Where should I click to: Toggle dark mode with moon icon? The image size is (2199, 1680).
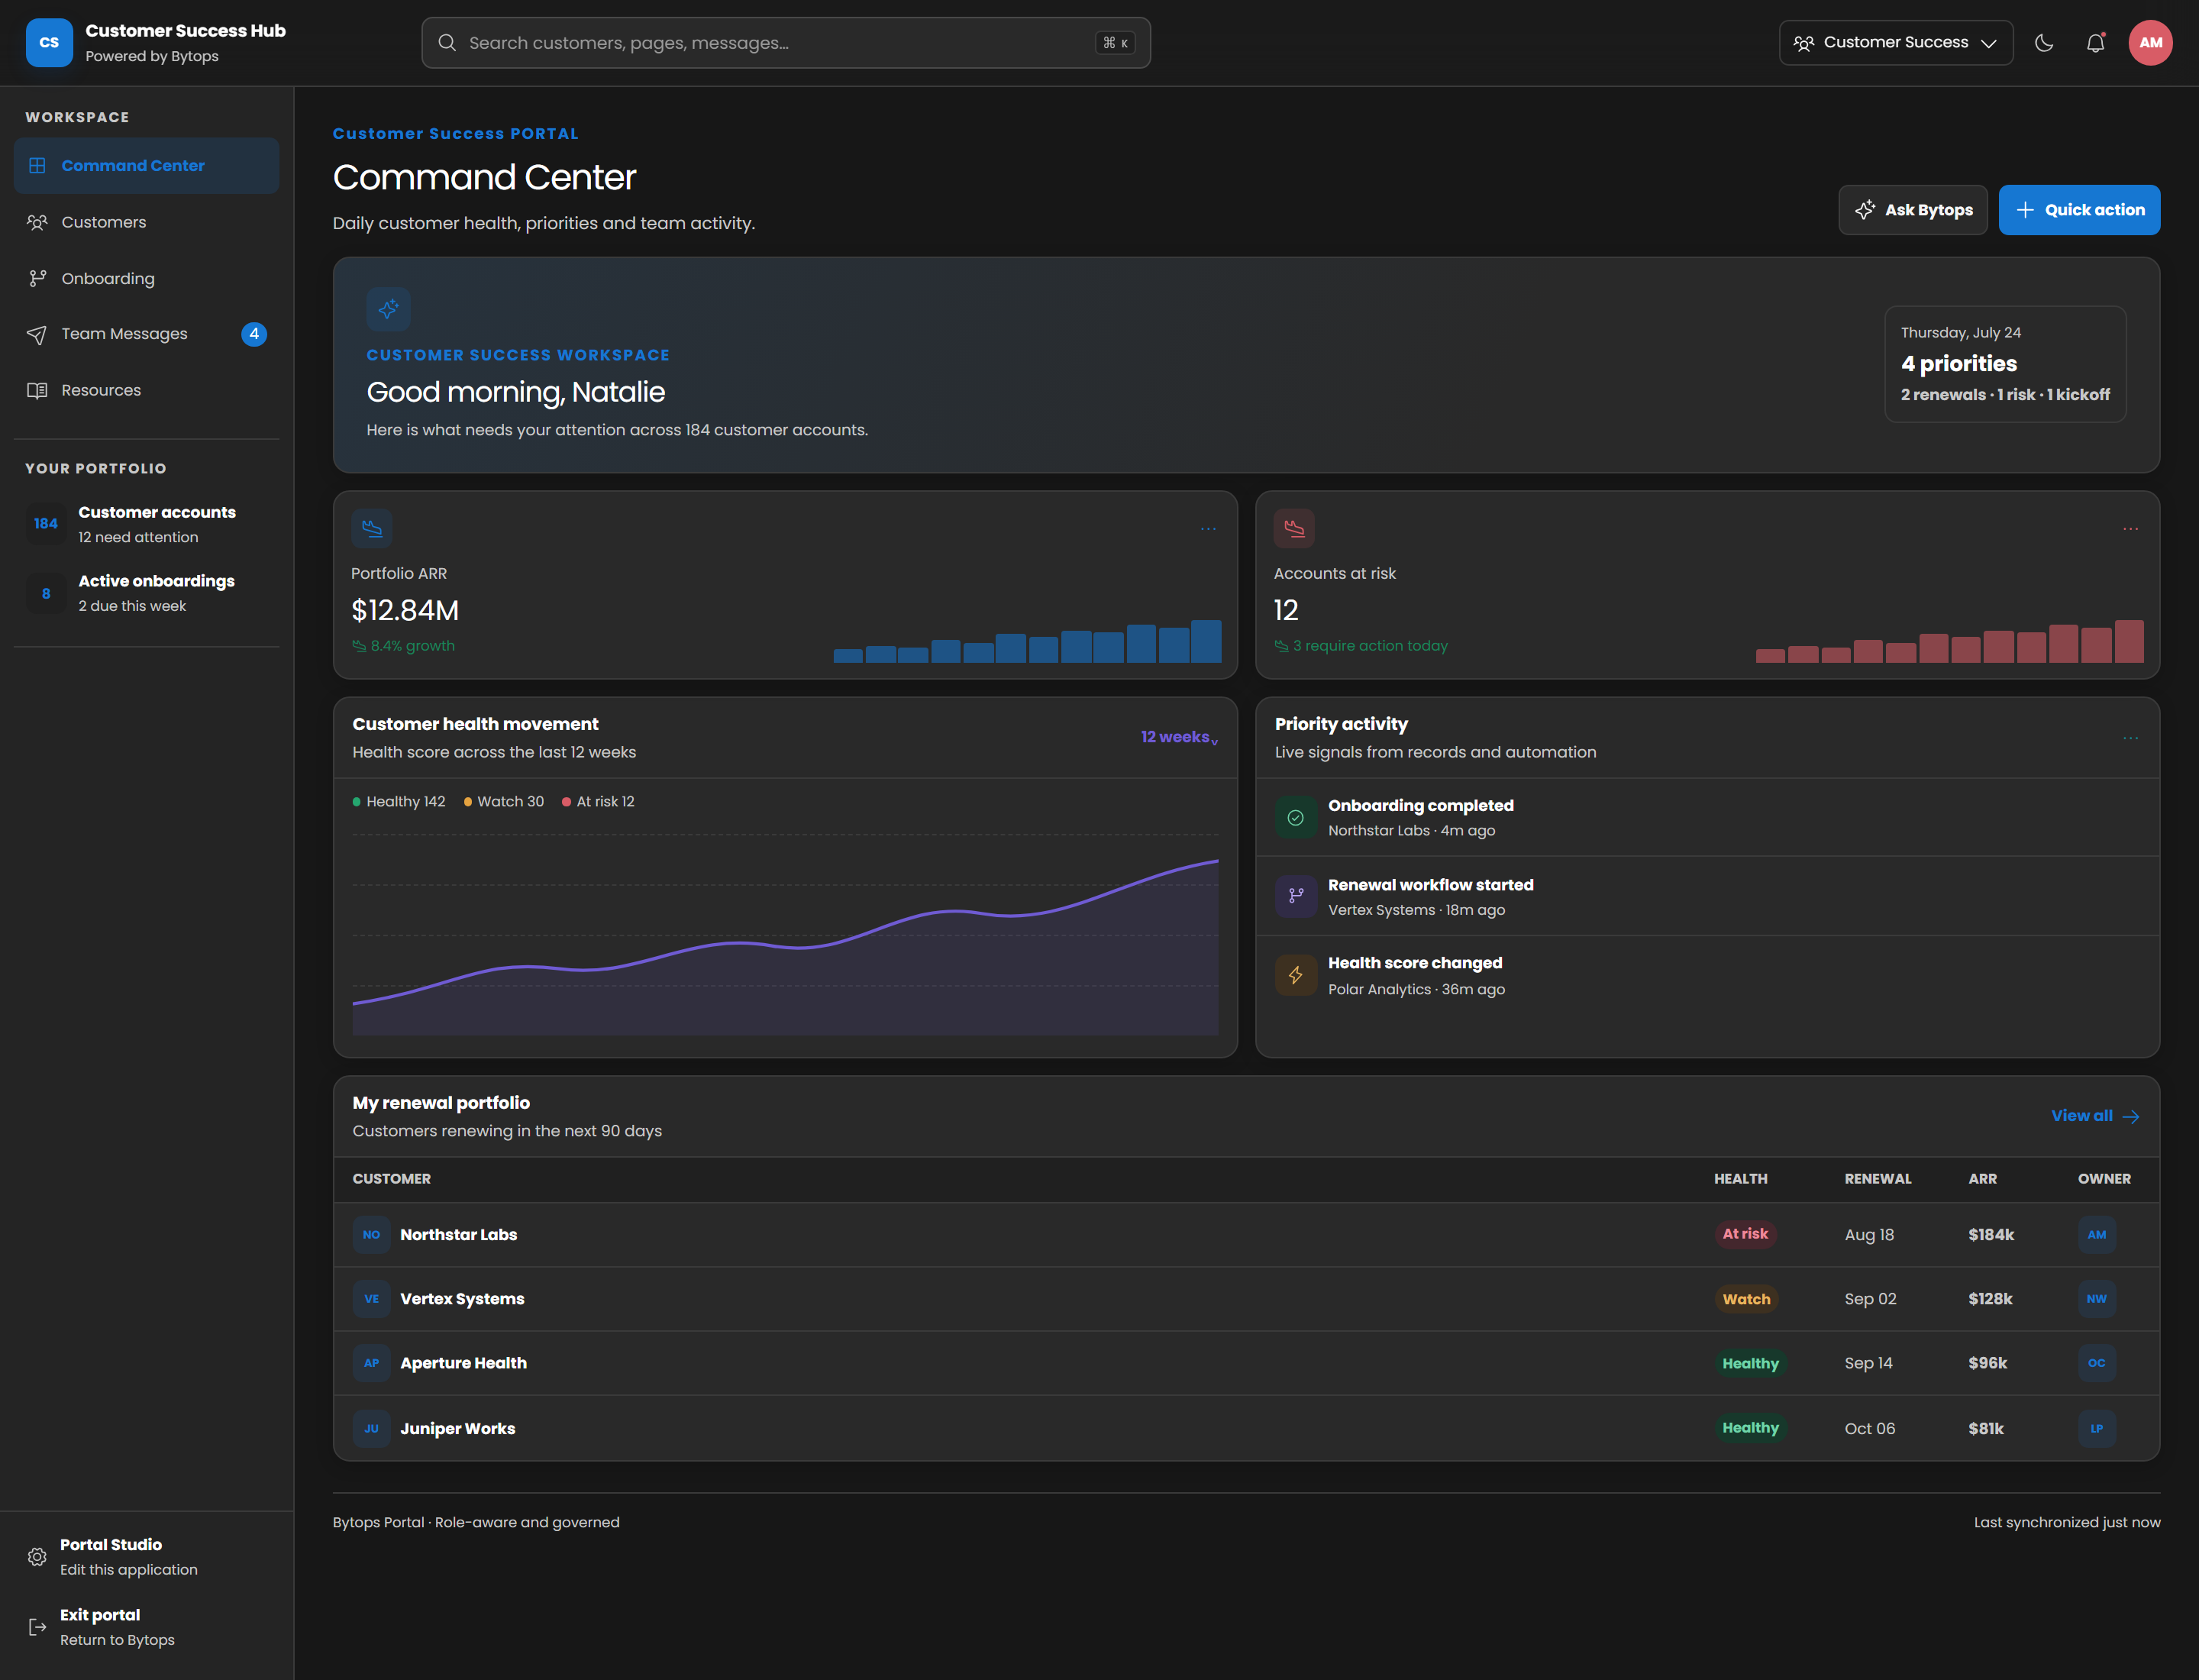[x=2044, y=43]
